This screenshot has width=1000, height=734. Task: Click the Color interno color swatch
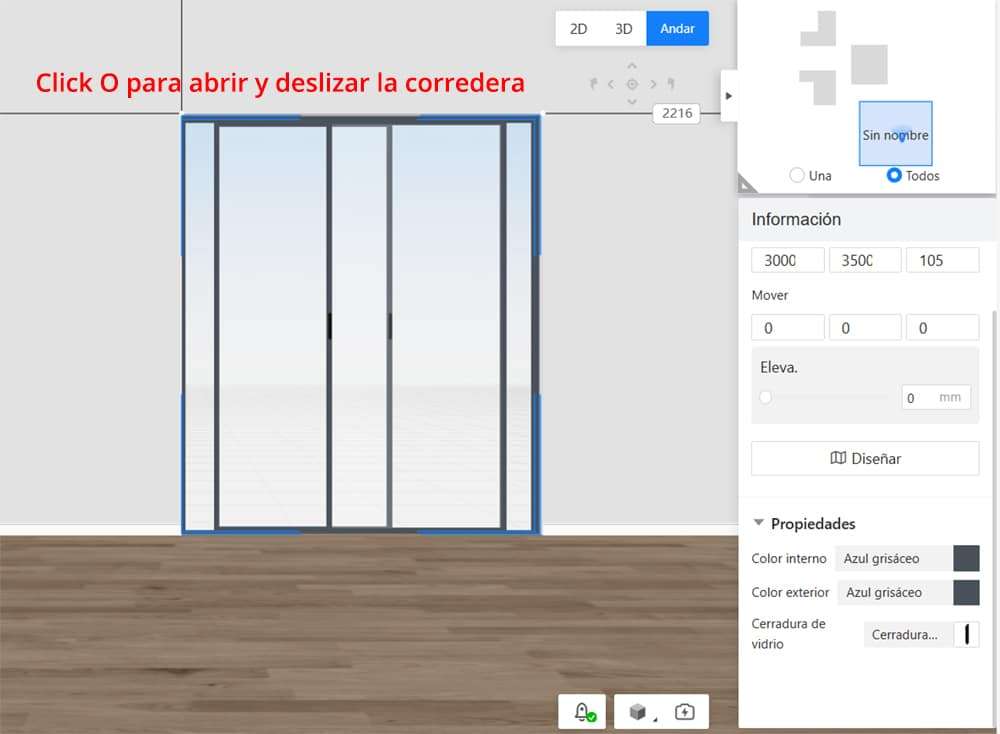click(x=966, y=559)
